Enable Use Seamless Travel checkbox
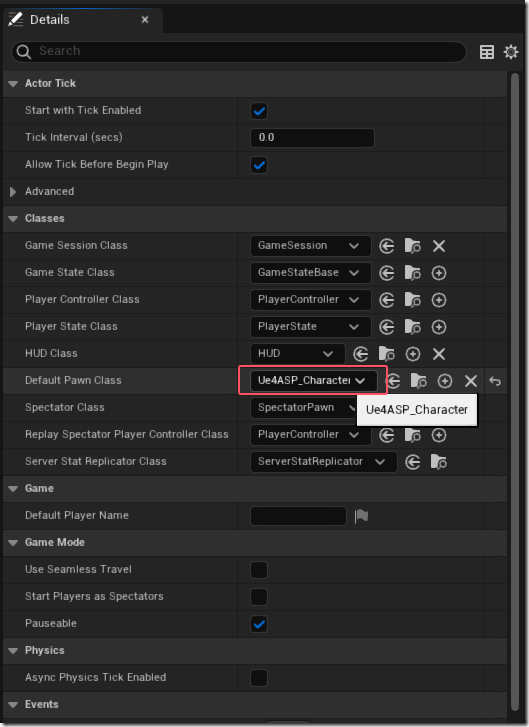Image resolution: width=529 pixels, height=727 pixels. click(x=259, y=570)
